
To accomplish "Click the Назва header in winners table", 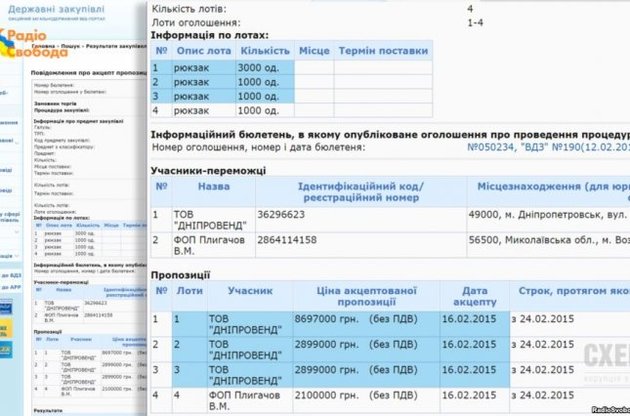I will click(x=212, y=187).
